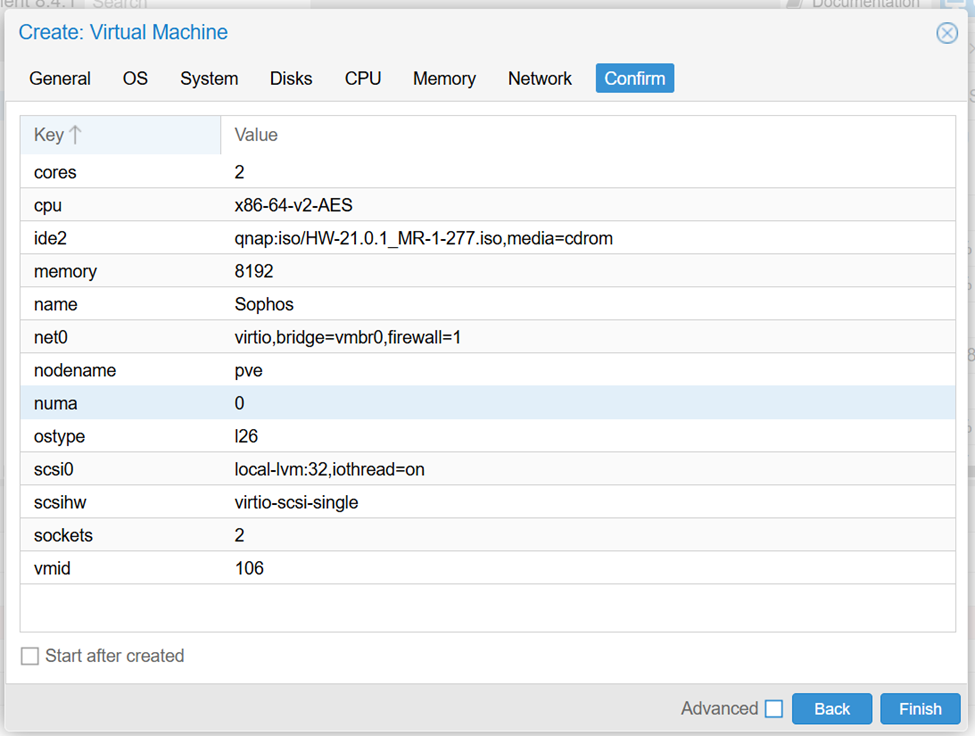This screenshot has height=736, width=975.
Task: Click the Value column header
Action: click(256, 135)
